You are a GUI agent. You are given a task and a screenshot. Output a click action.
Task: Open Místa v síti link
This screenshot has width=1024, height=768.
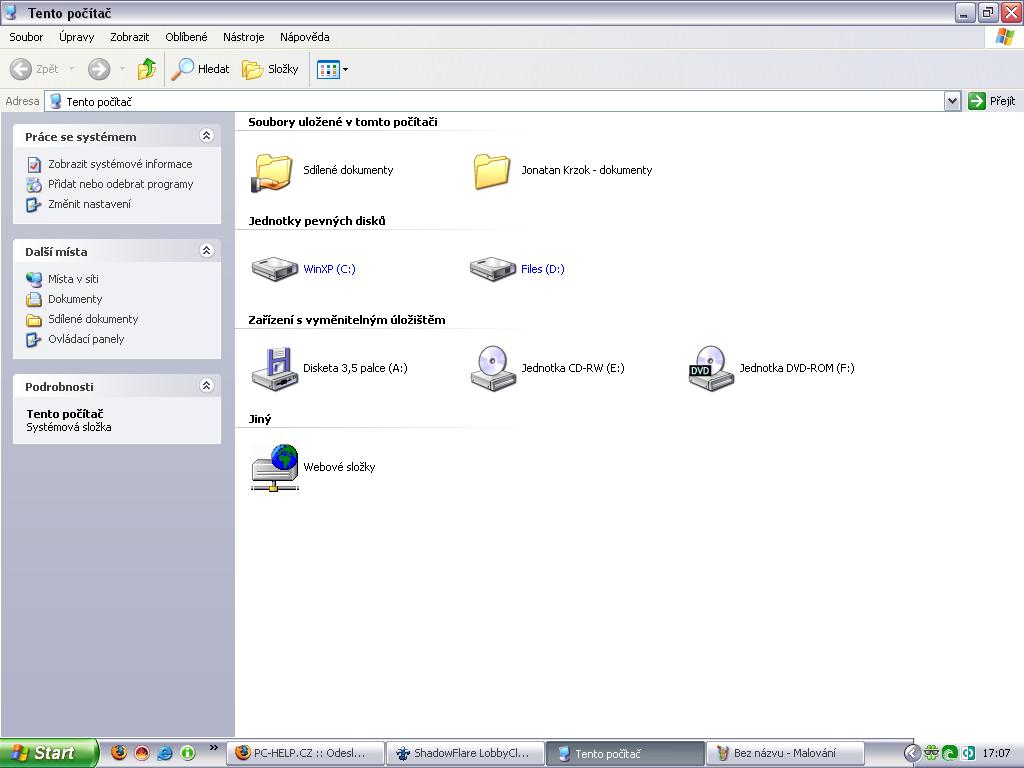[x=73, y=279]
